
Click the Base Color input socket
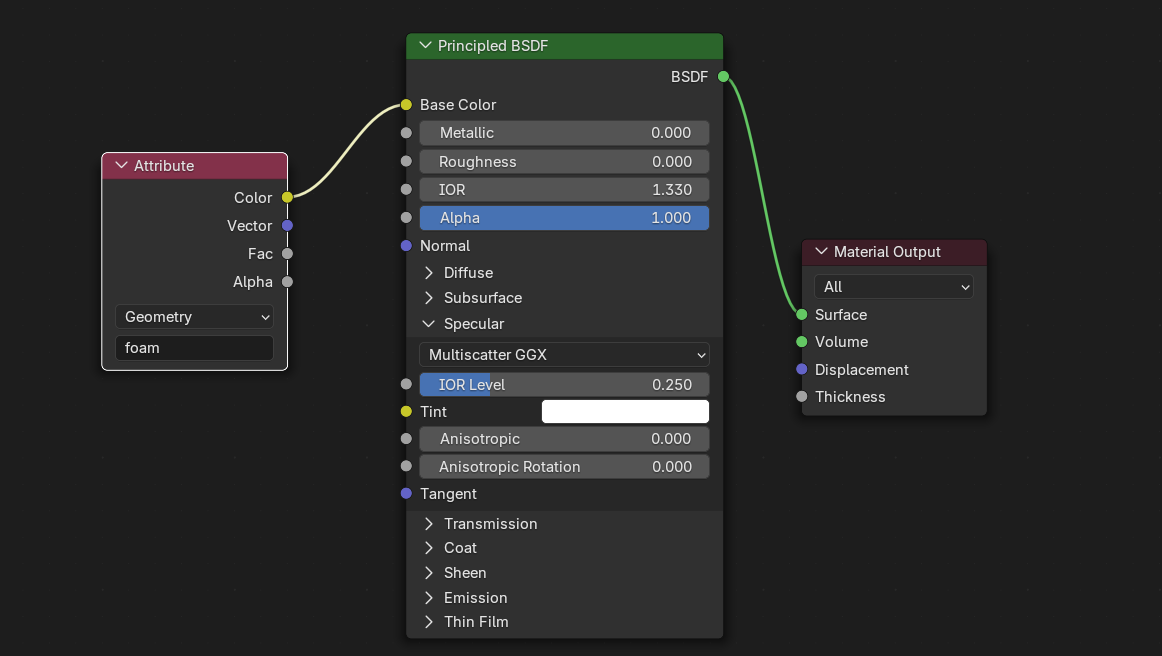[406, 105]
